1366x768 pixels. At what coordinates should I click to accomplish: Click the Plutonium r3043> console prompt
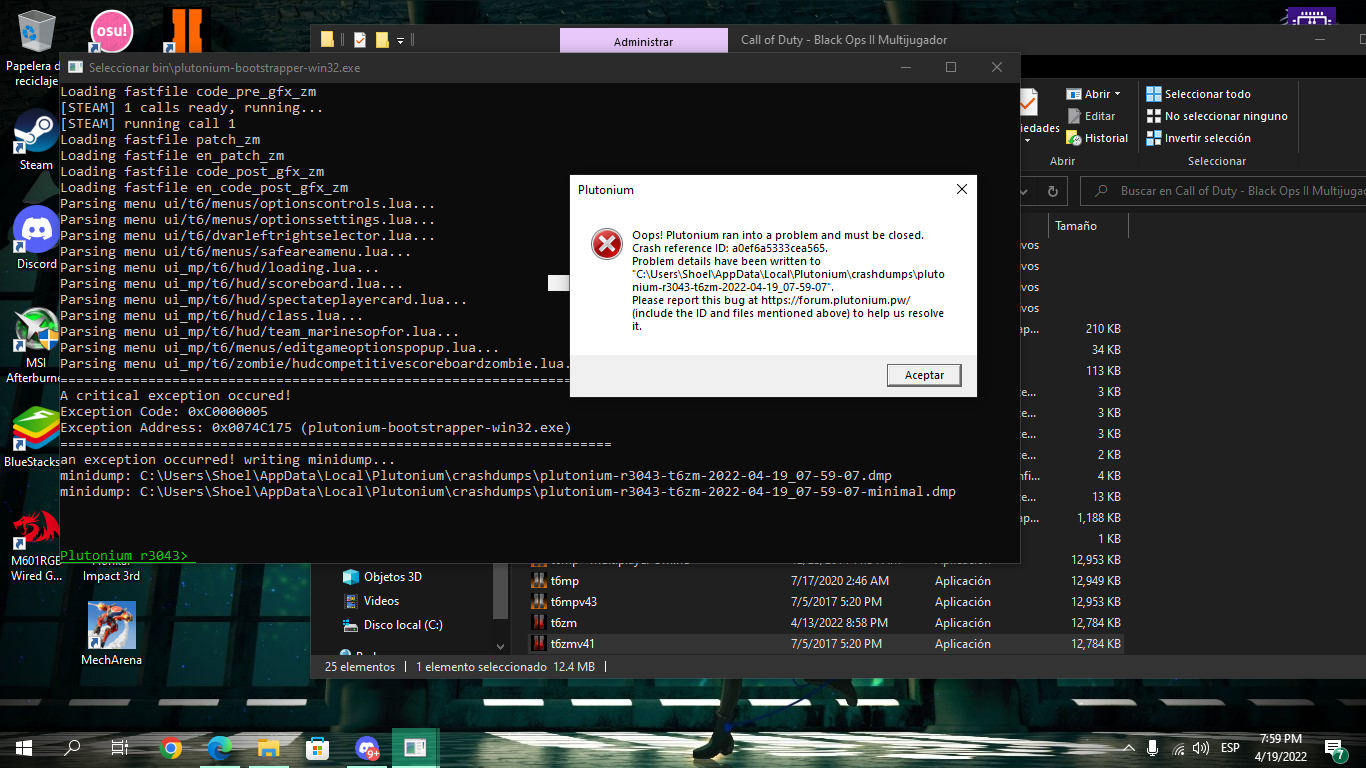click(x=123, y=556)
